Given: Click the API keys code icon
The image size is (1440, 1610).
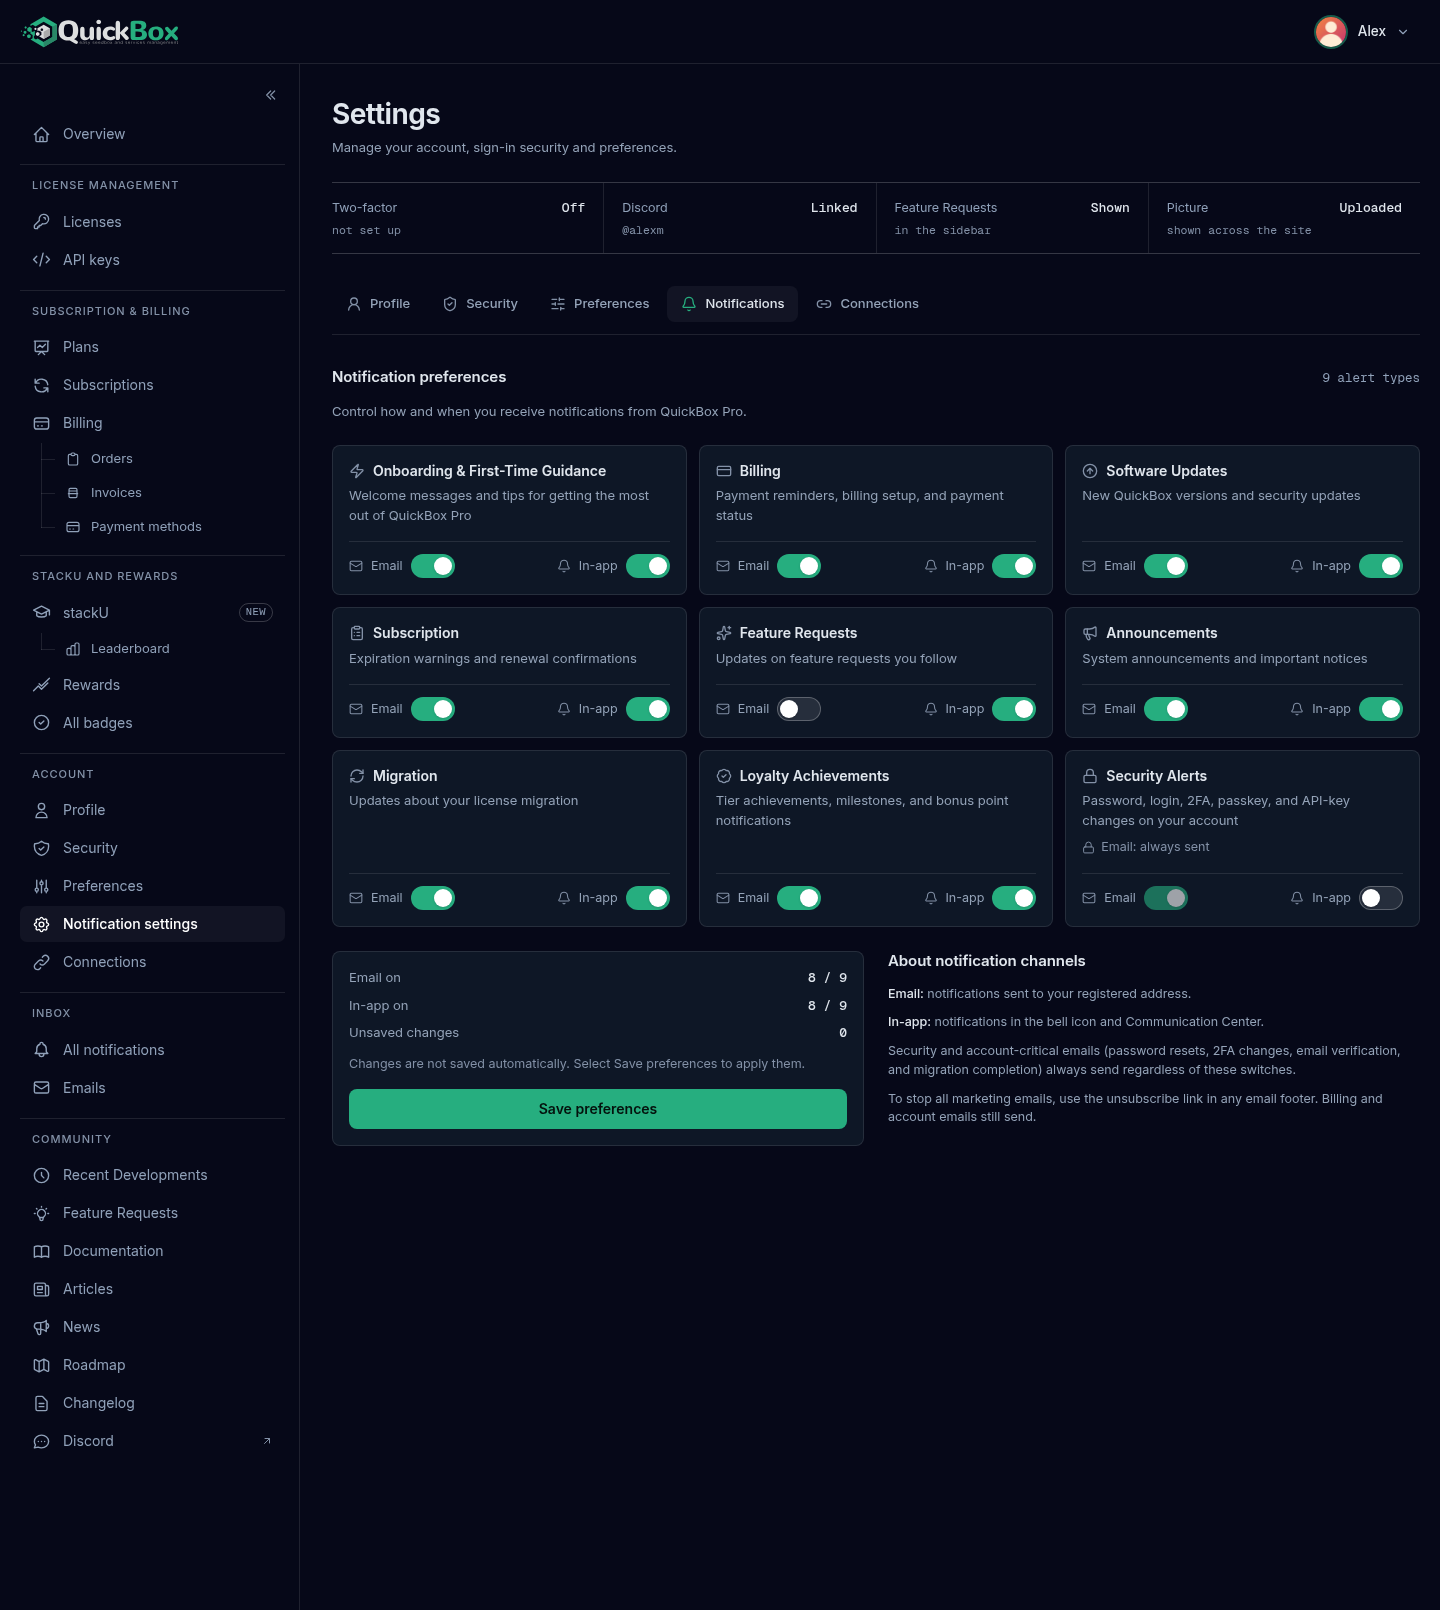Looking at the screenshot, I should tap(42, 260).
